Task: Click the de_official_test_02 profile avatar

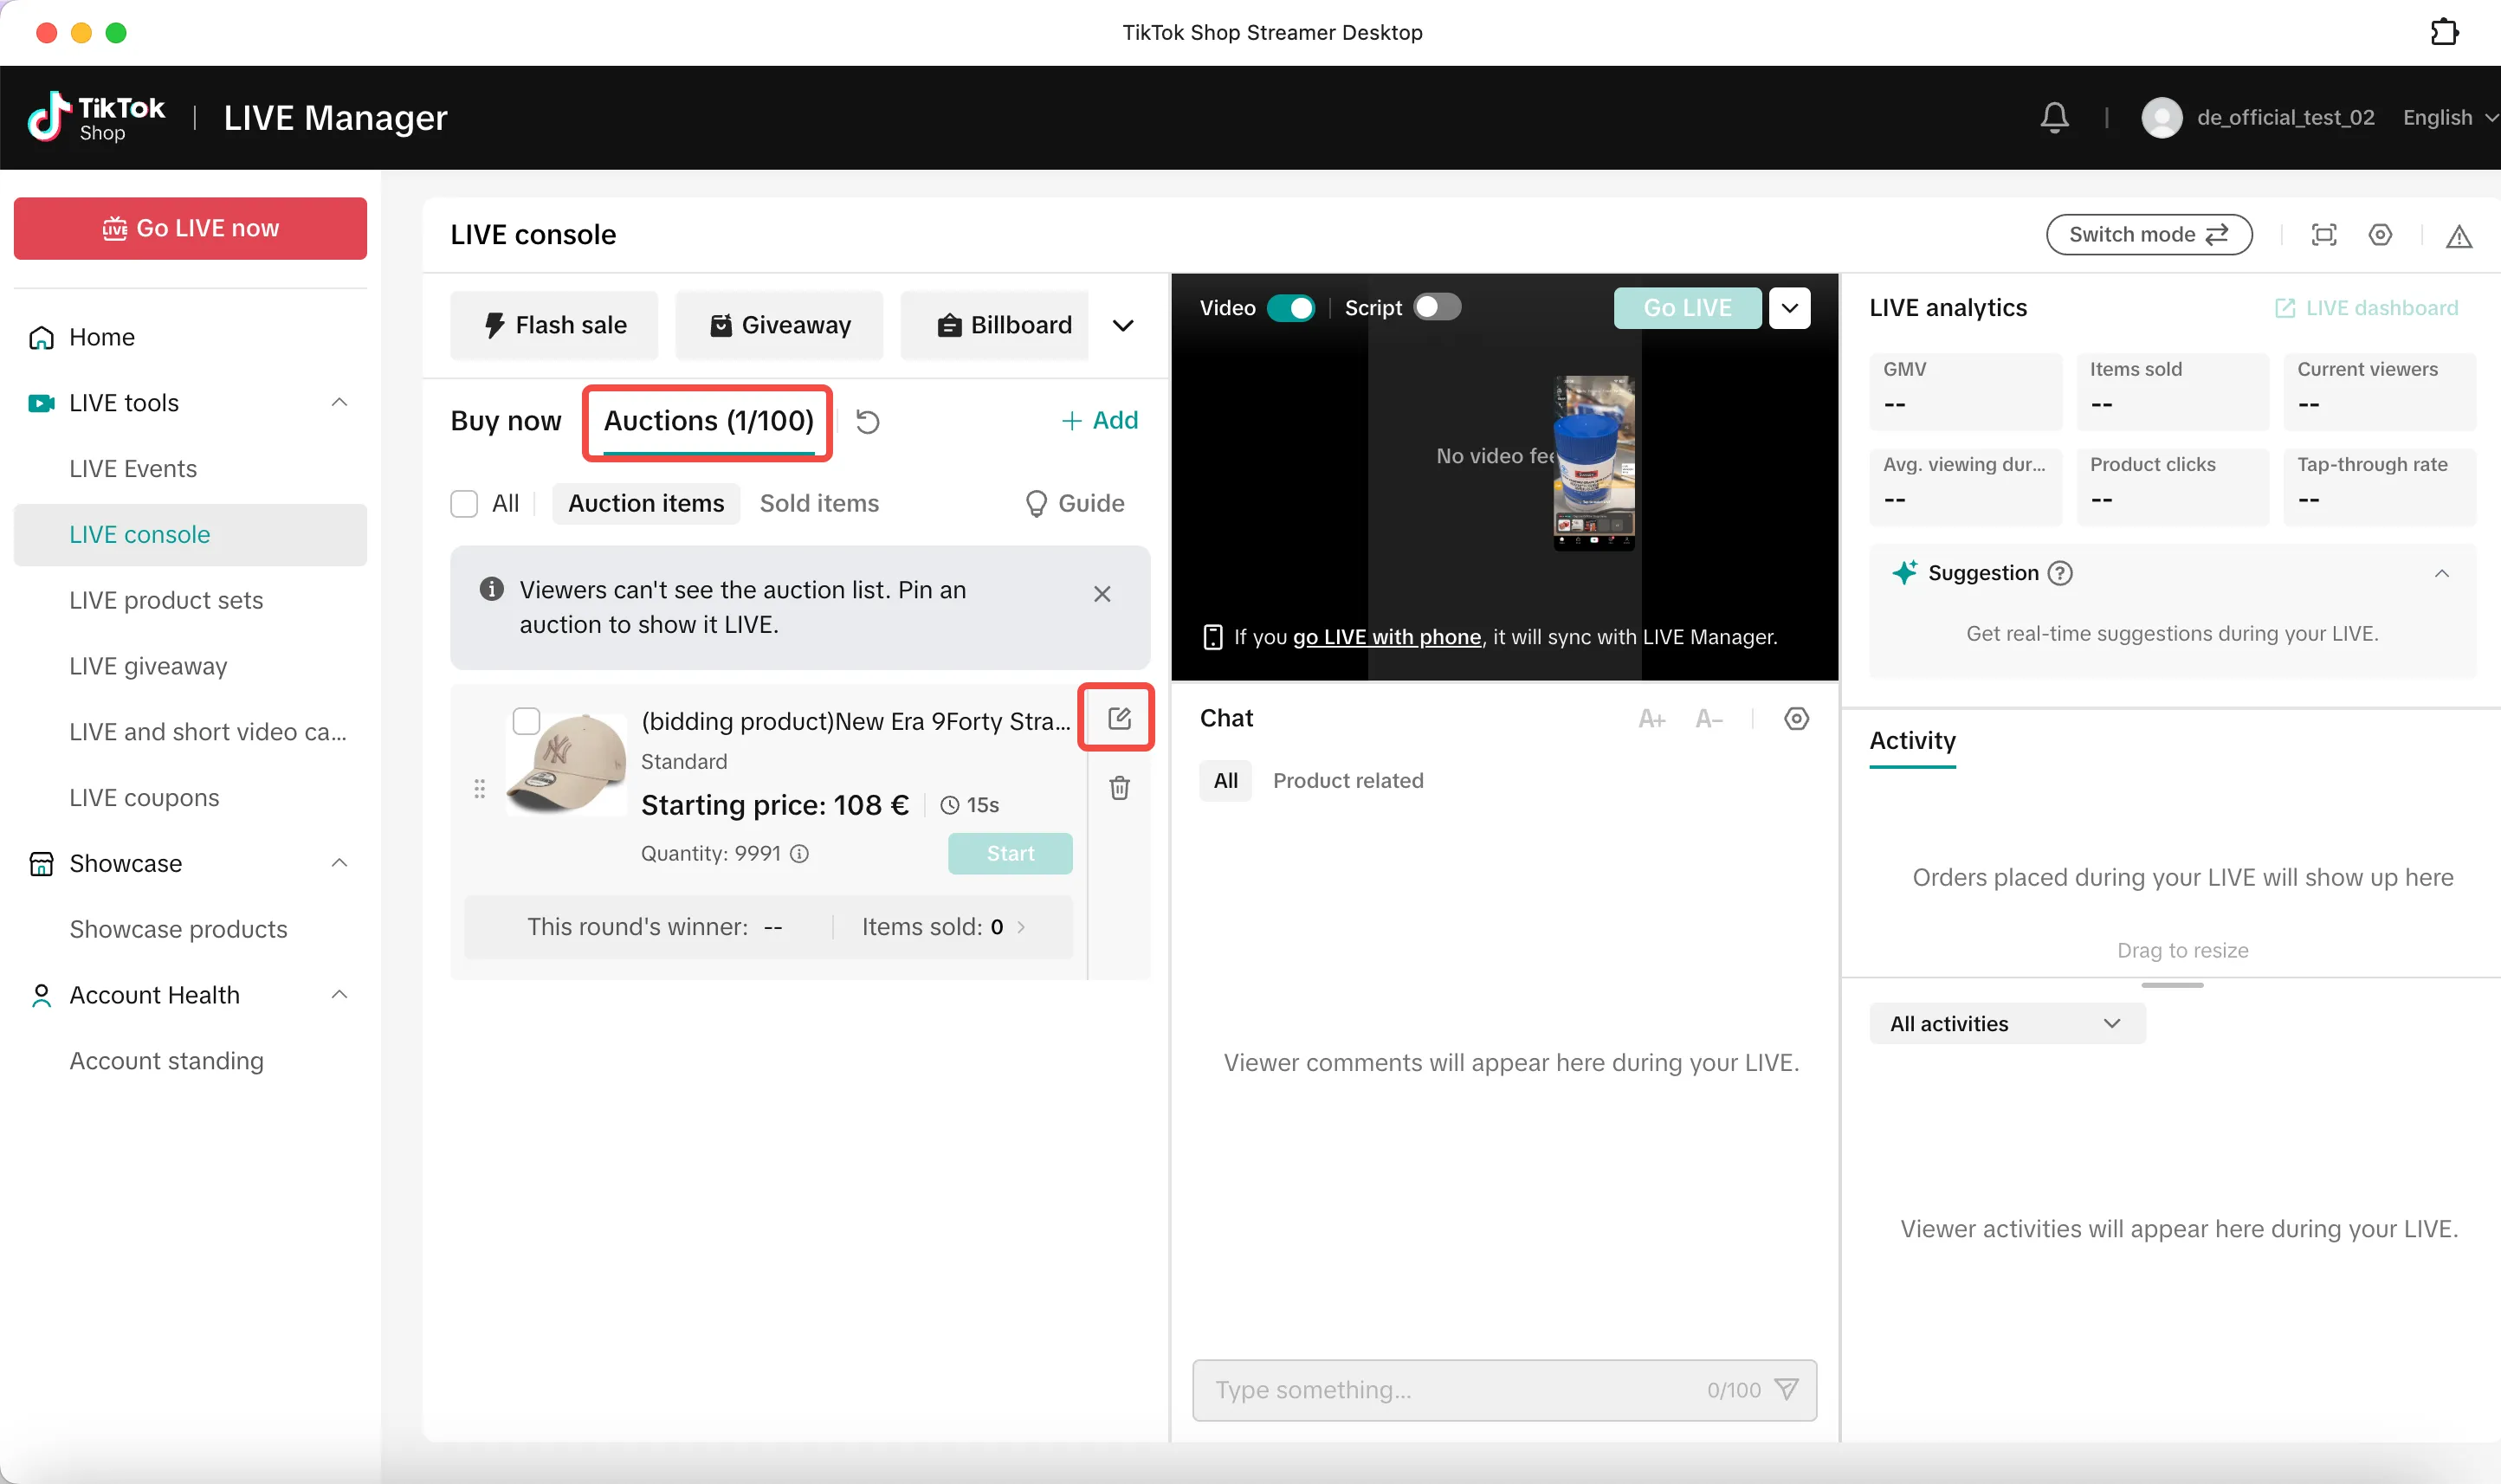Action: point(2161,117)
